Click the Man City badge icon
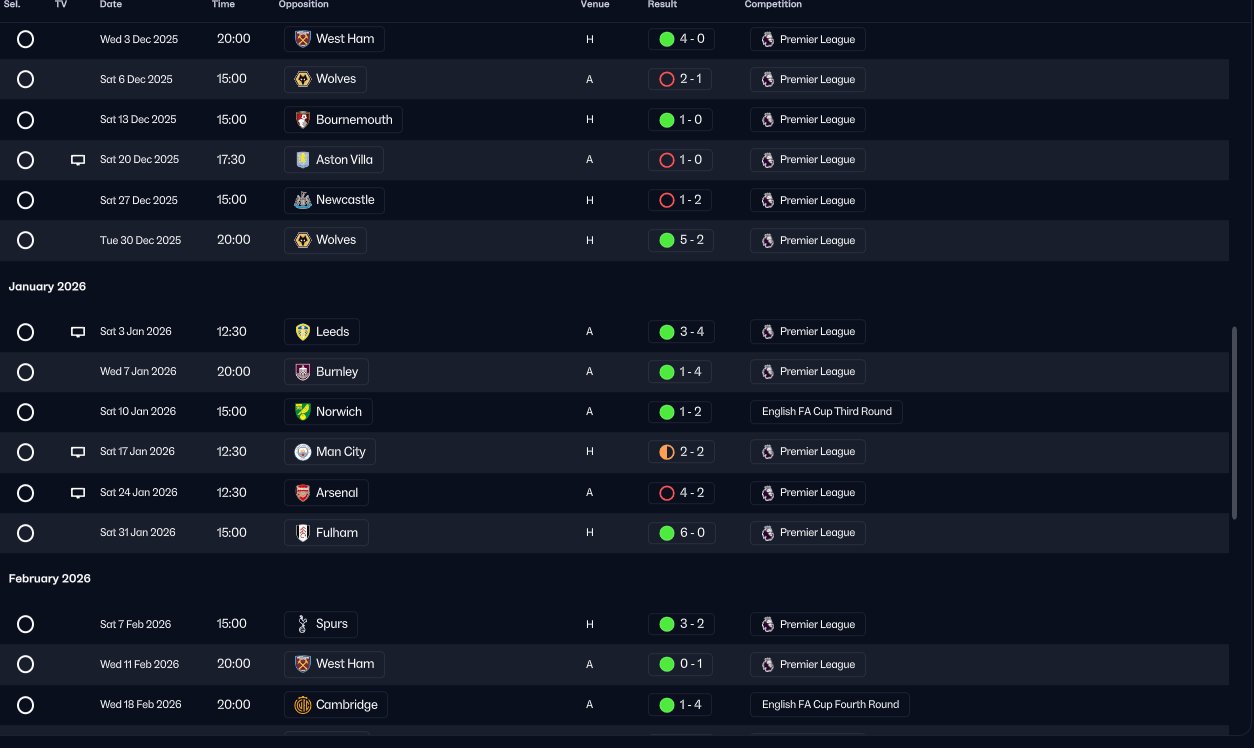The image size is (1254, 748). tap(302, 452)
